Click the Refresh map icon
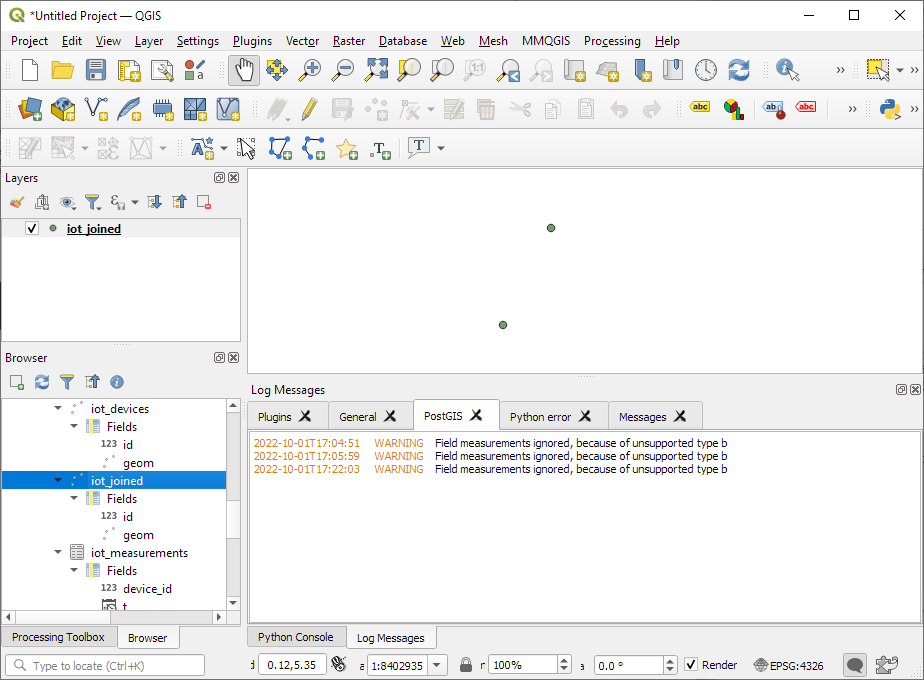 [738, 70]
